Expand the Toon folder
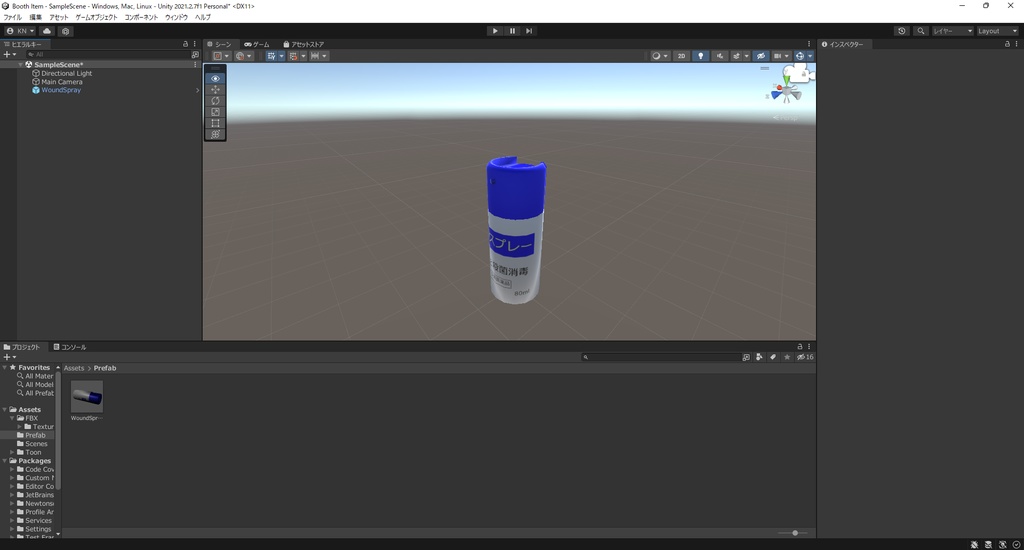Viewport: 1024px width, 550px height. click(x=12, y=452)
